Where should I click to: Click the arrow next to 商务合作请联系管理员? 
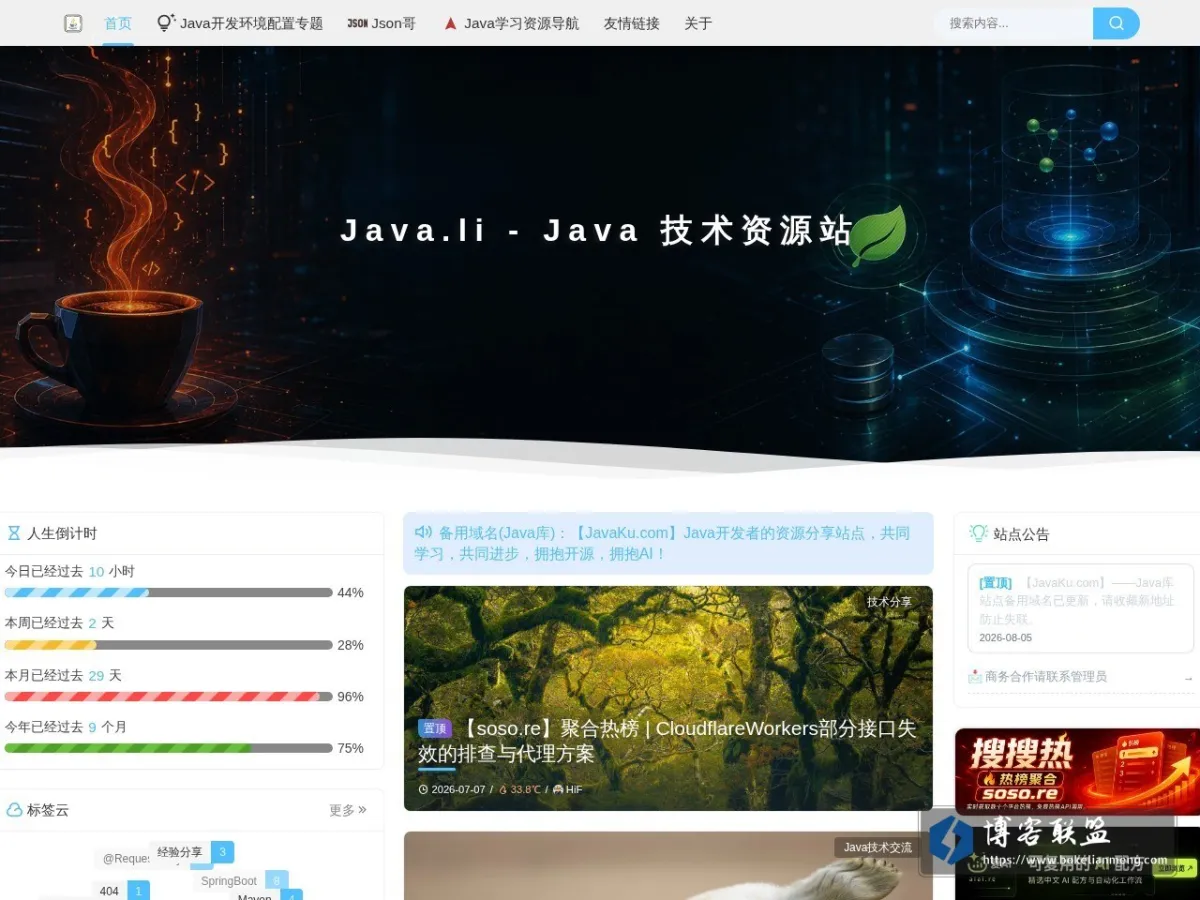click(1188, 678)
